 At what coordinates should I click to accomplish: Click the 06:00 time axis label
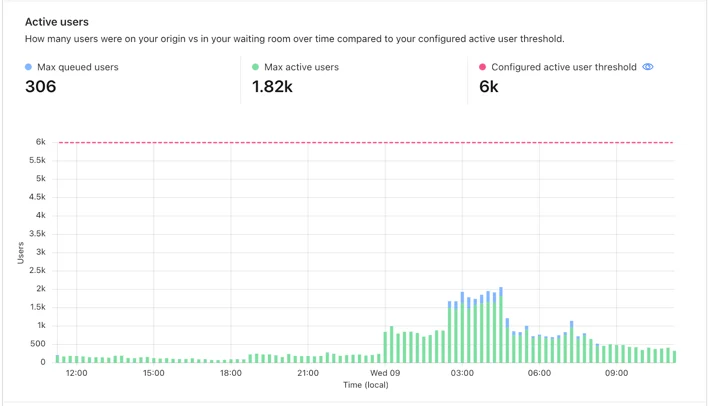coord(539,373)
